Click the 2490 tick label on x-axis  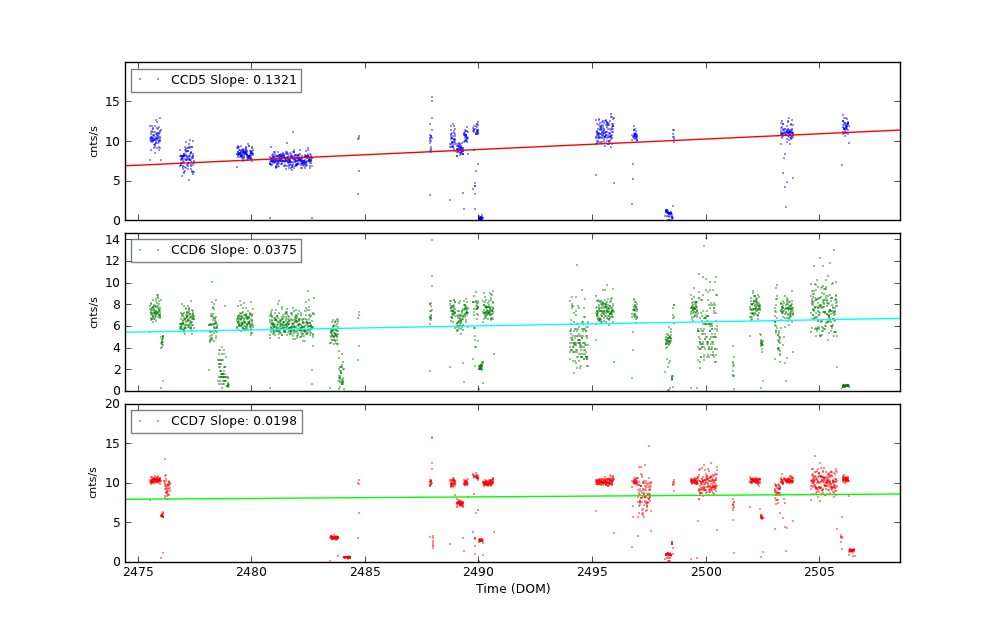pos(478,572)
